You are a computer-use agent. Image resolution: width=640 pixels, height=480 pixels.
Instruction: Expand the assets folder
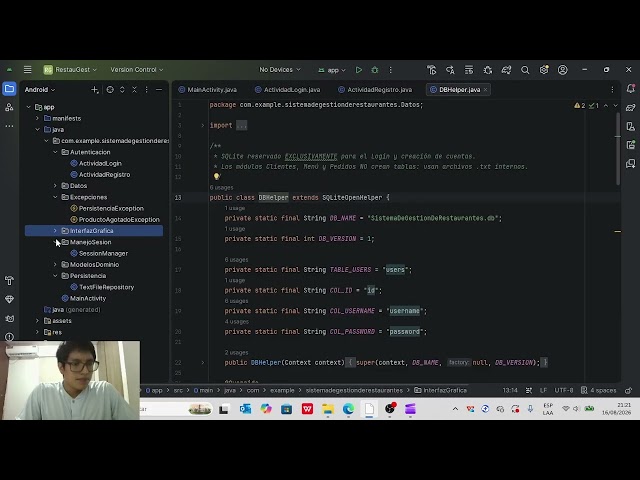tap(37, 321)
